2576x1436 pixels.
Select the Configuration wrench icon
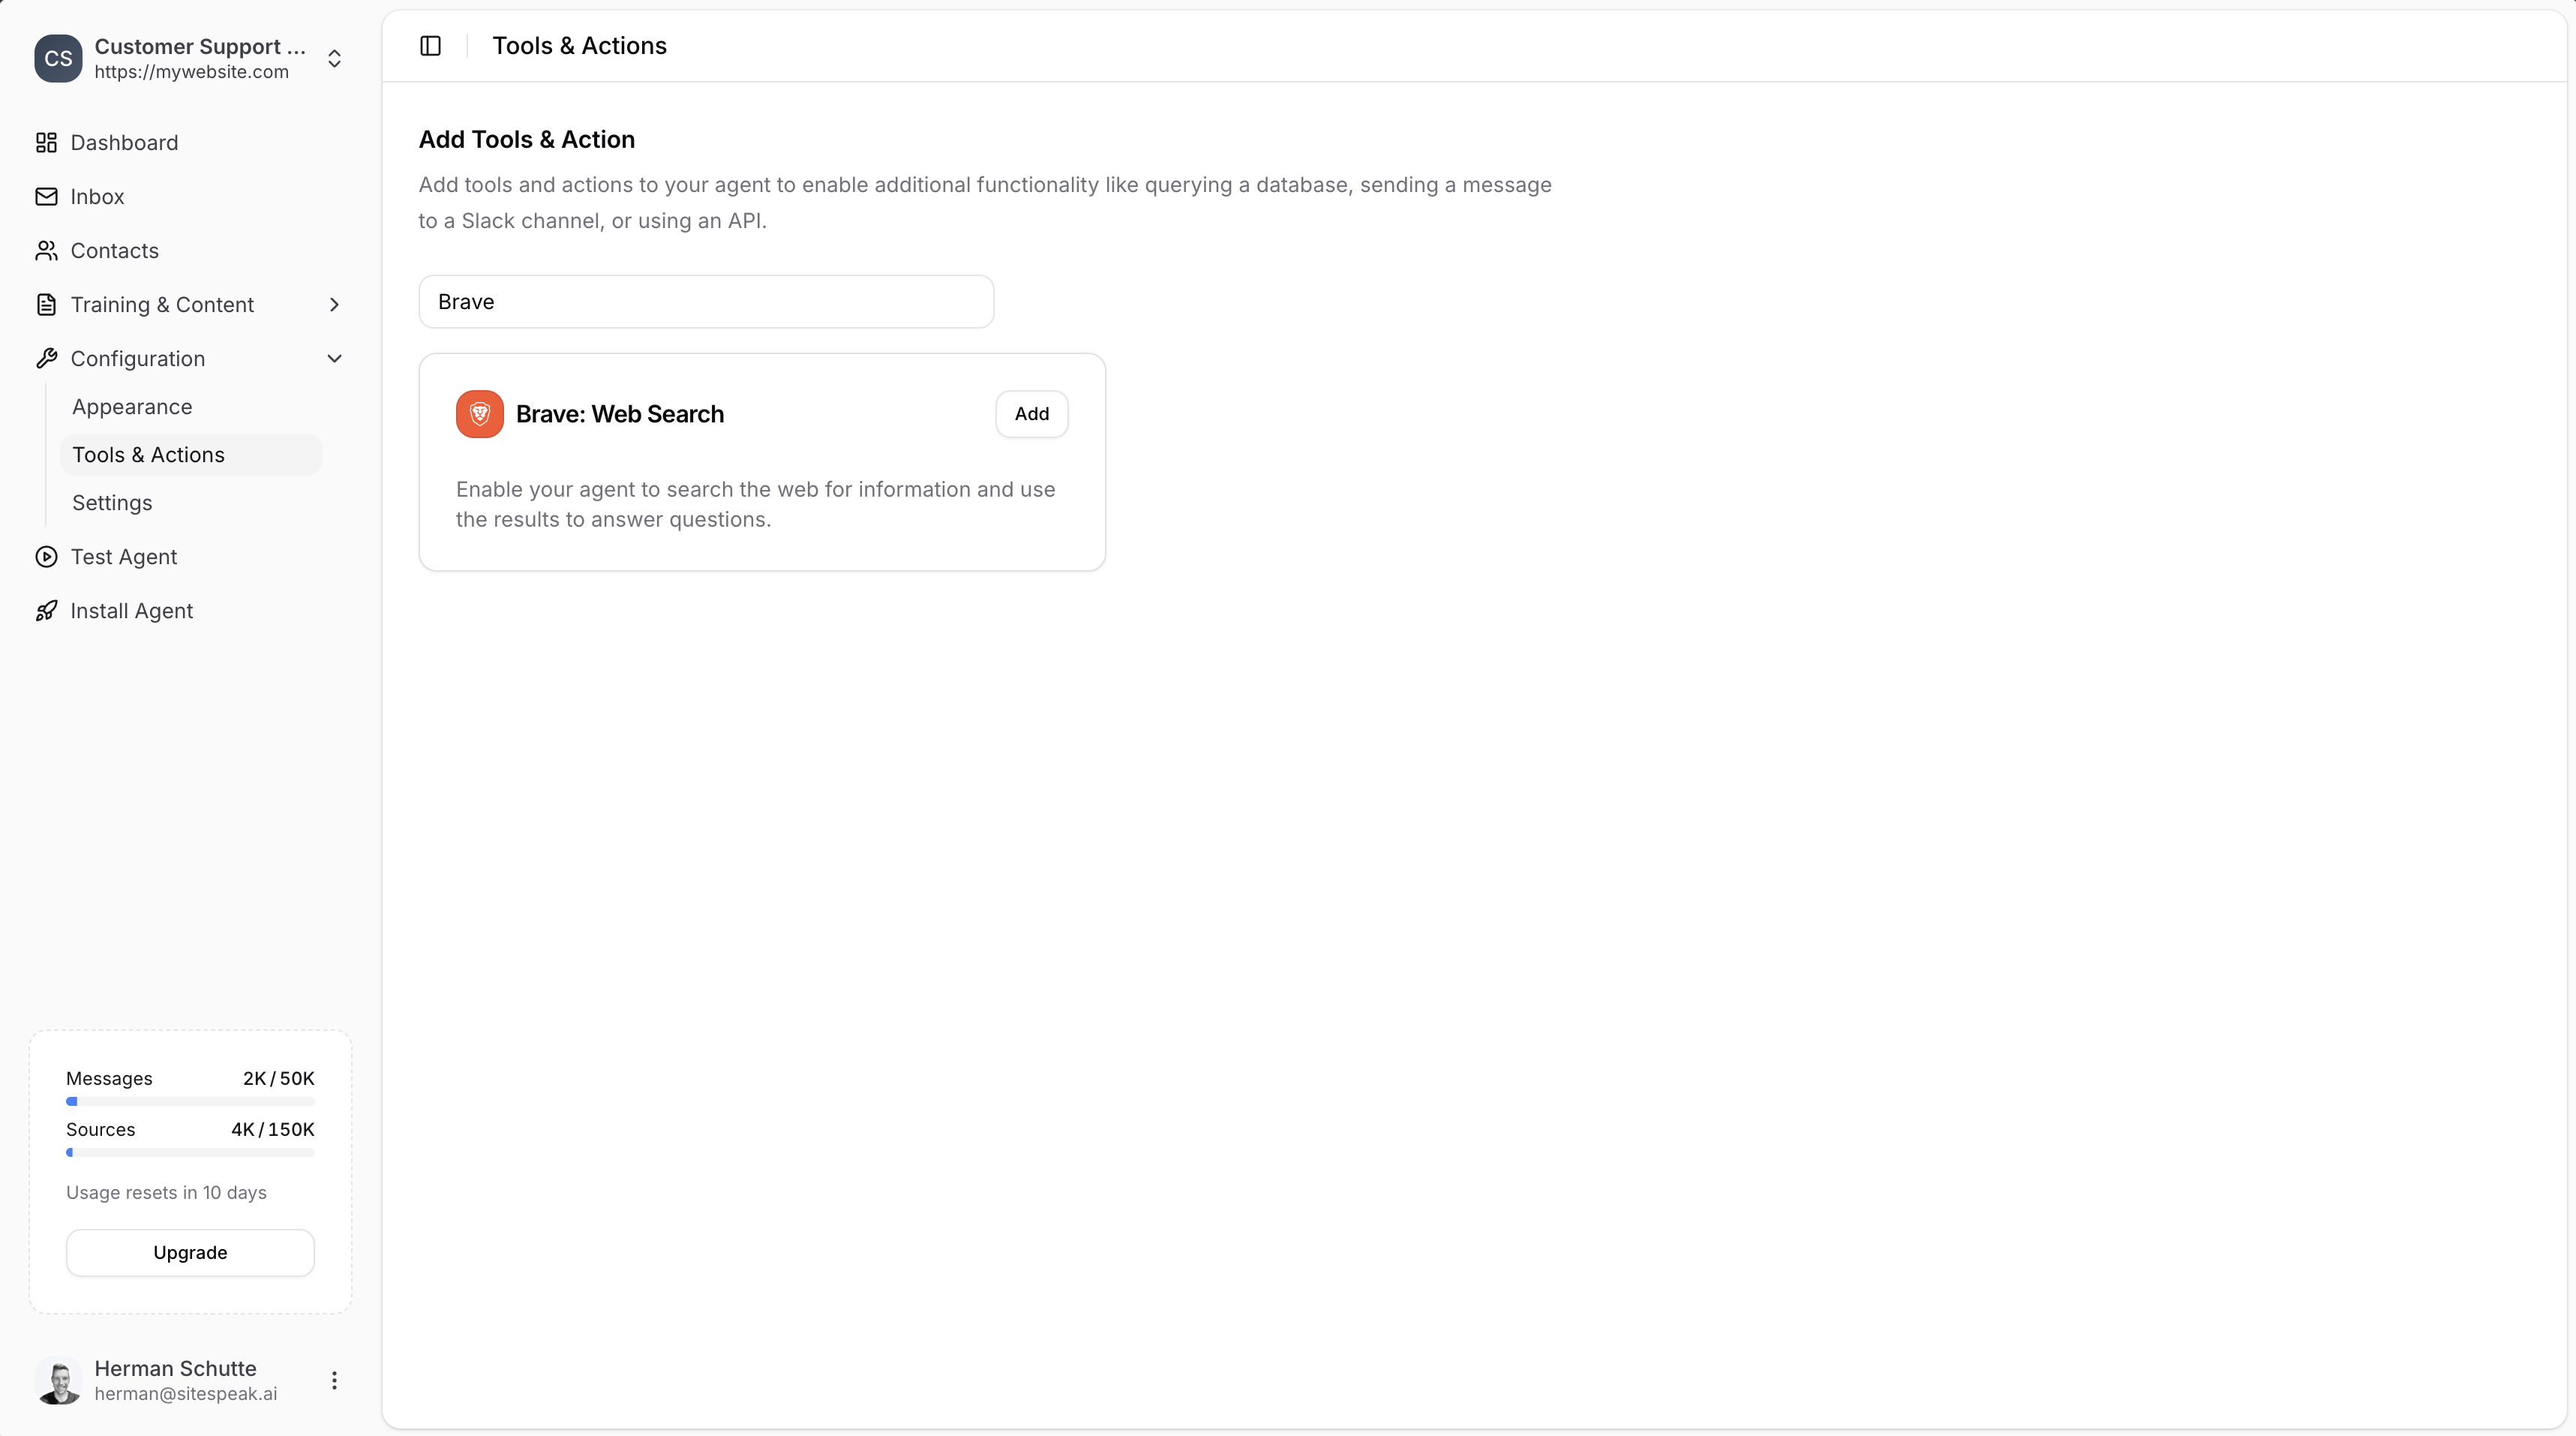coord(46,358)
